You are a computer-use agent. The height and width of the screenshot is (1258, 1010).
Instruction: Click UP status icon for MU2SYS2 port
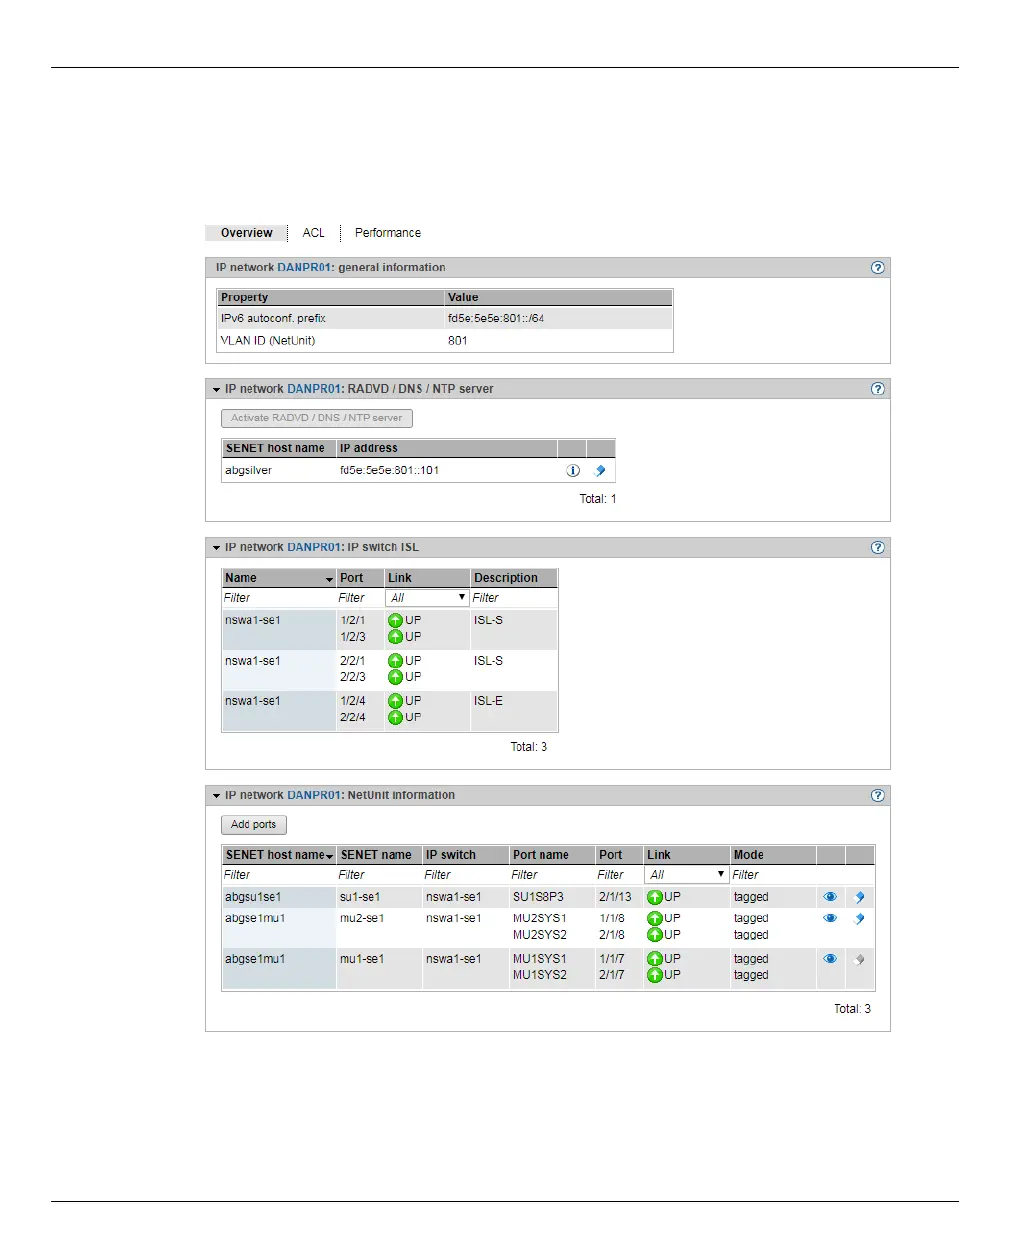tap(655, 935)
